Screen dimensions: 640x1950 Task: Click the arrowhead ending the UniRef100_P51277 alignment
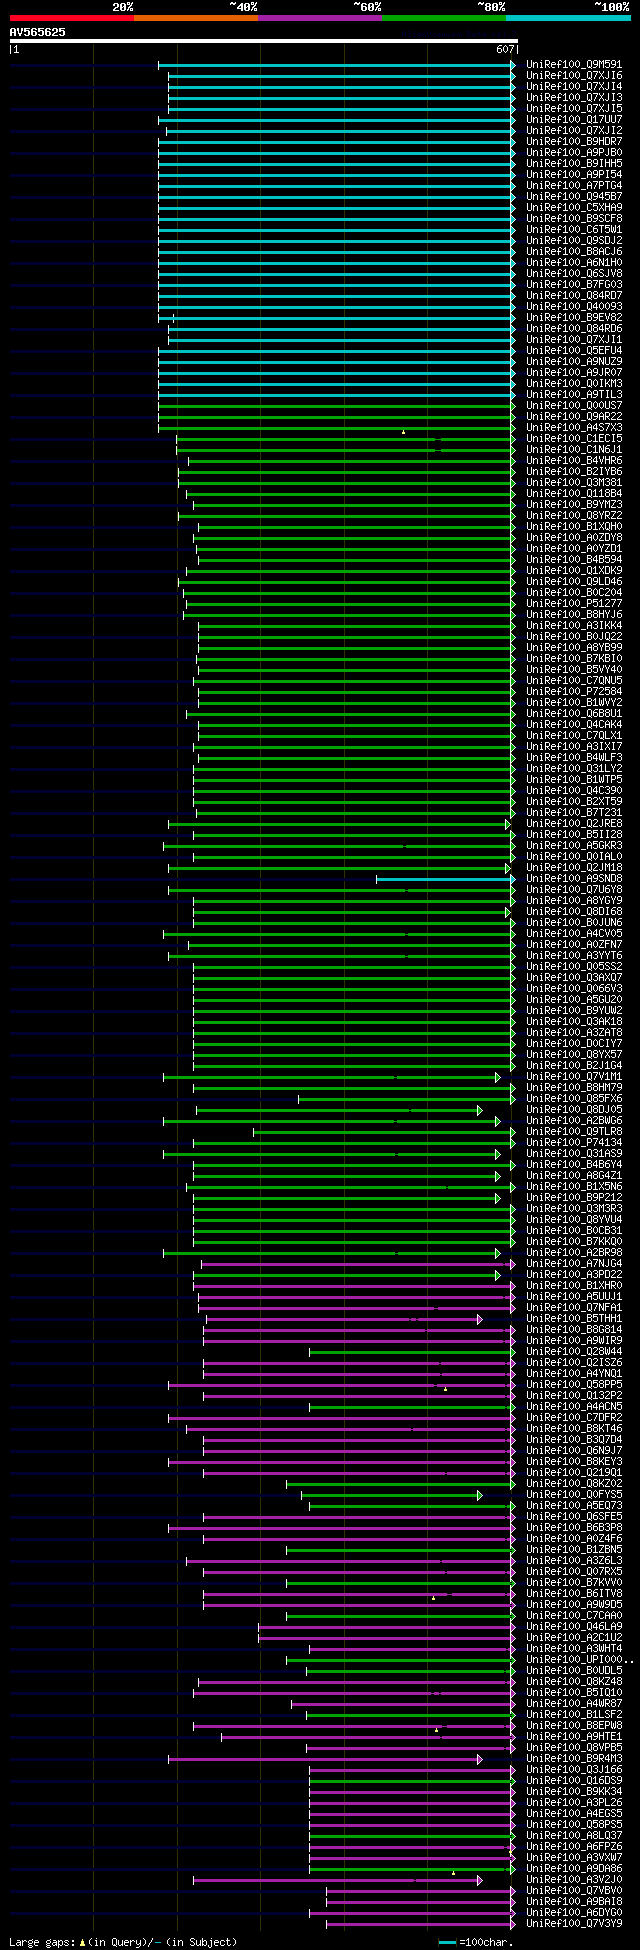(x=513, y=604)
